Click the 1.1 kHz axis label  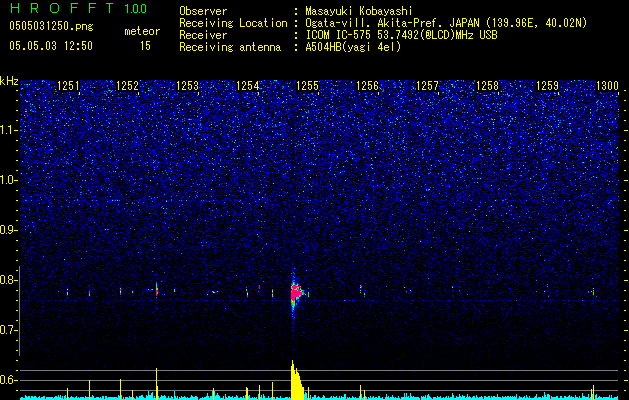9,130
